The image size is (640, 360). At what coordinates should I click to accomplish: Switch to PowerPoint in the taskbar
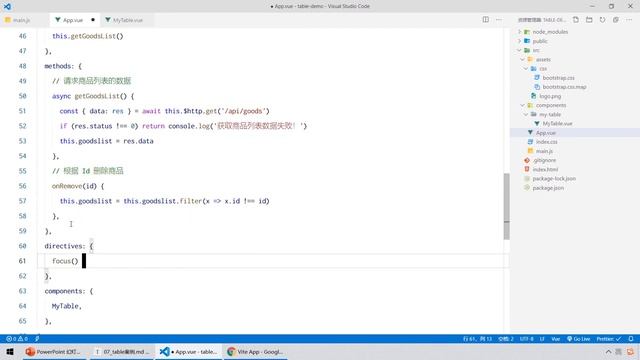(x=55, y=351)
